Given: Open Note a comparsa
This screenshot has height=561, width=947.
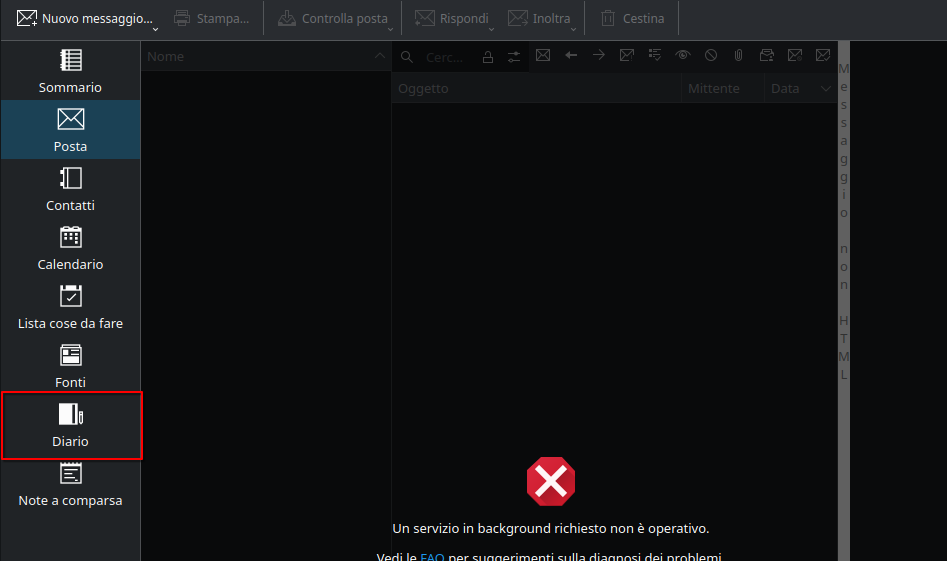Looking at the screenshot, I should [x=70, y=484].
